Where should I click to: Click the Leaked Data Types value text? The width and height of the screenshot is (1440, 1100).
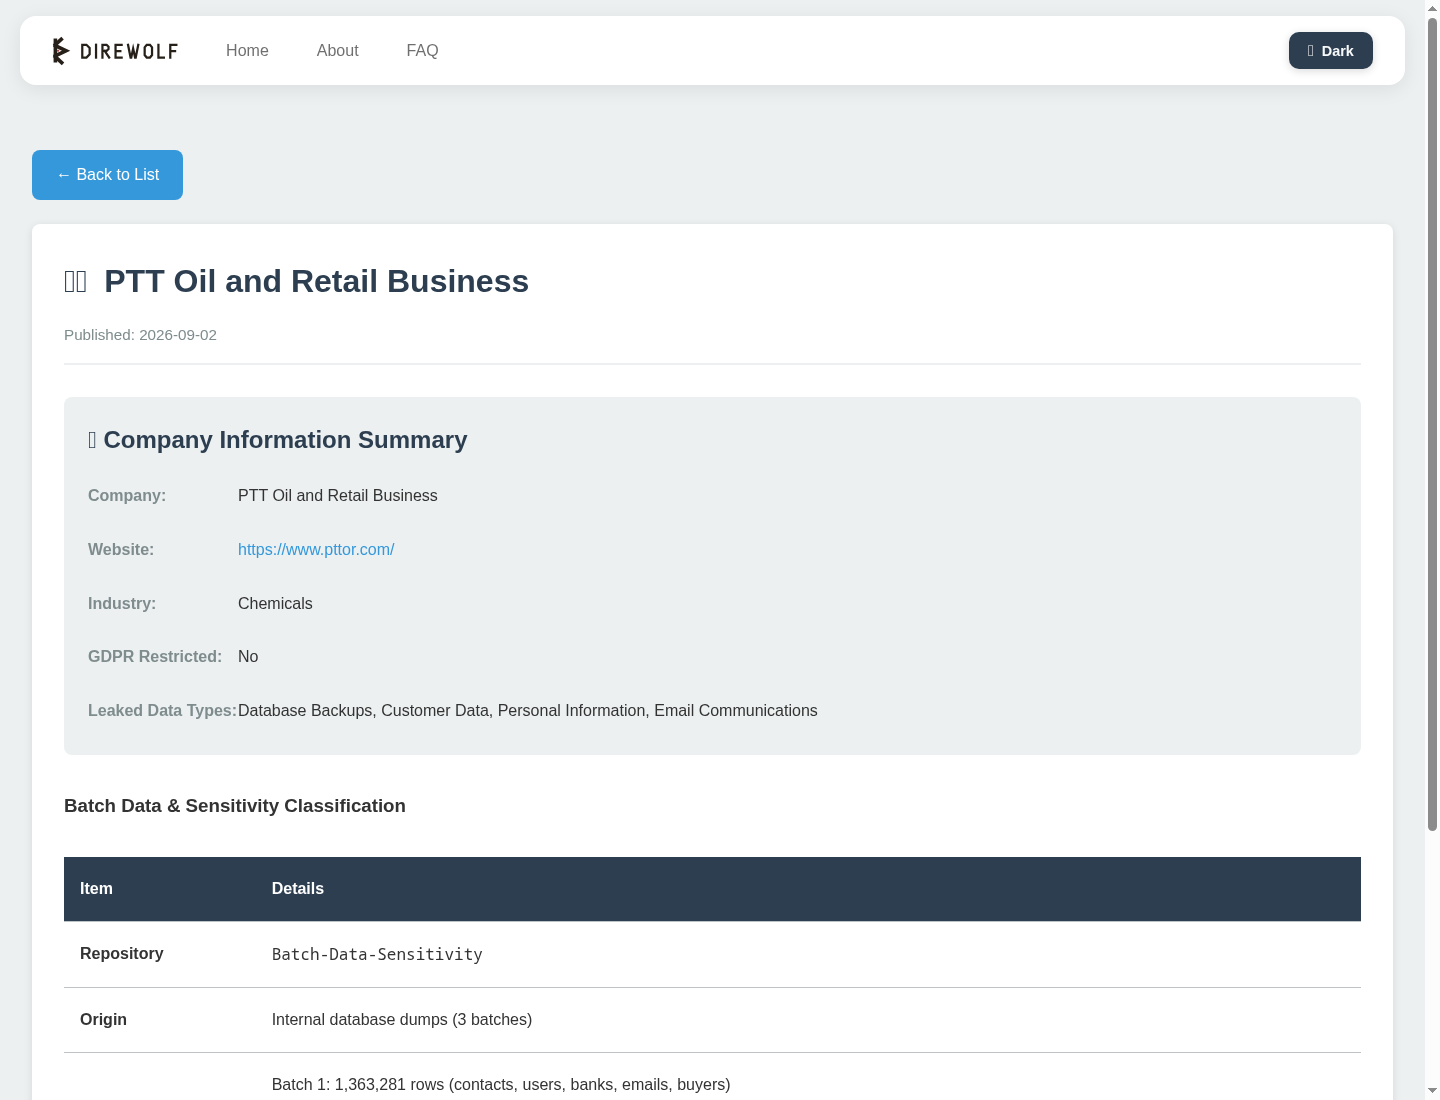(x=528, y=711)
